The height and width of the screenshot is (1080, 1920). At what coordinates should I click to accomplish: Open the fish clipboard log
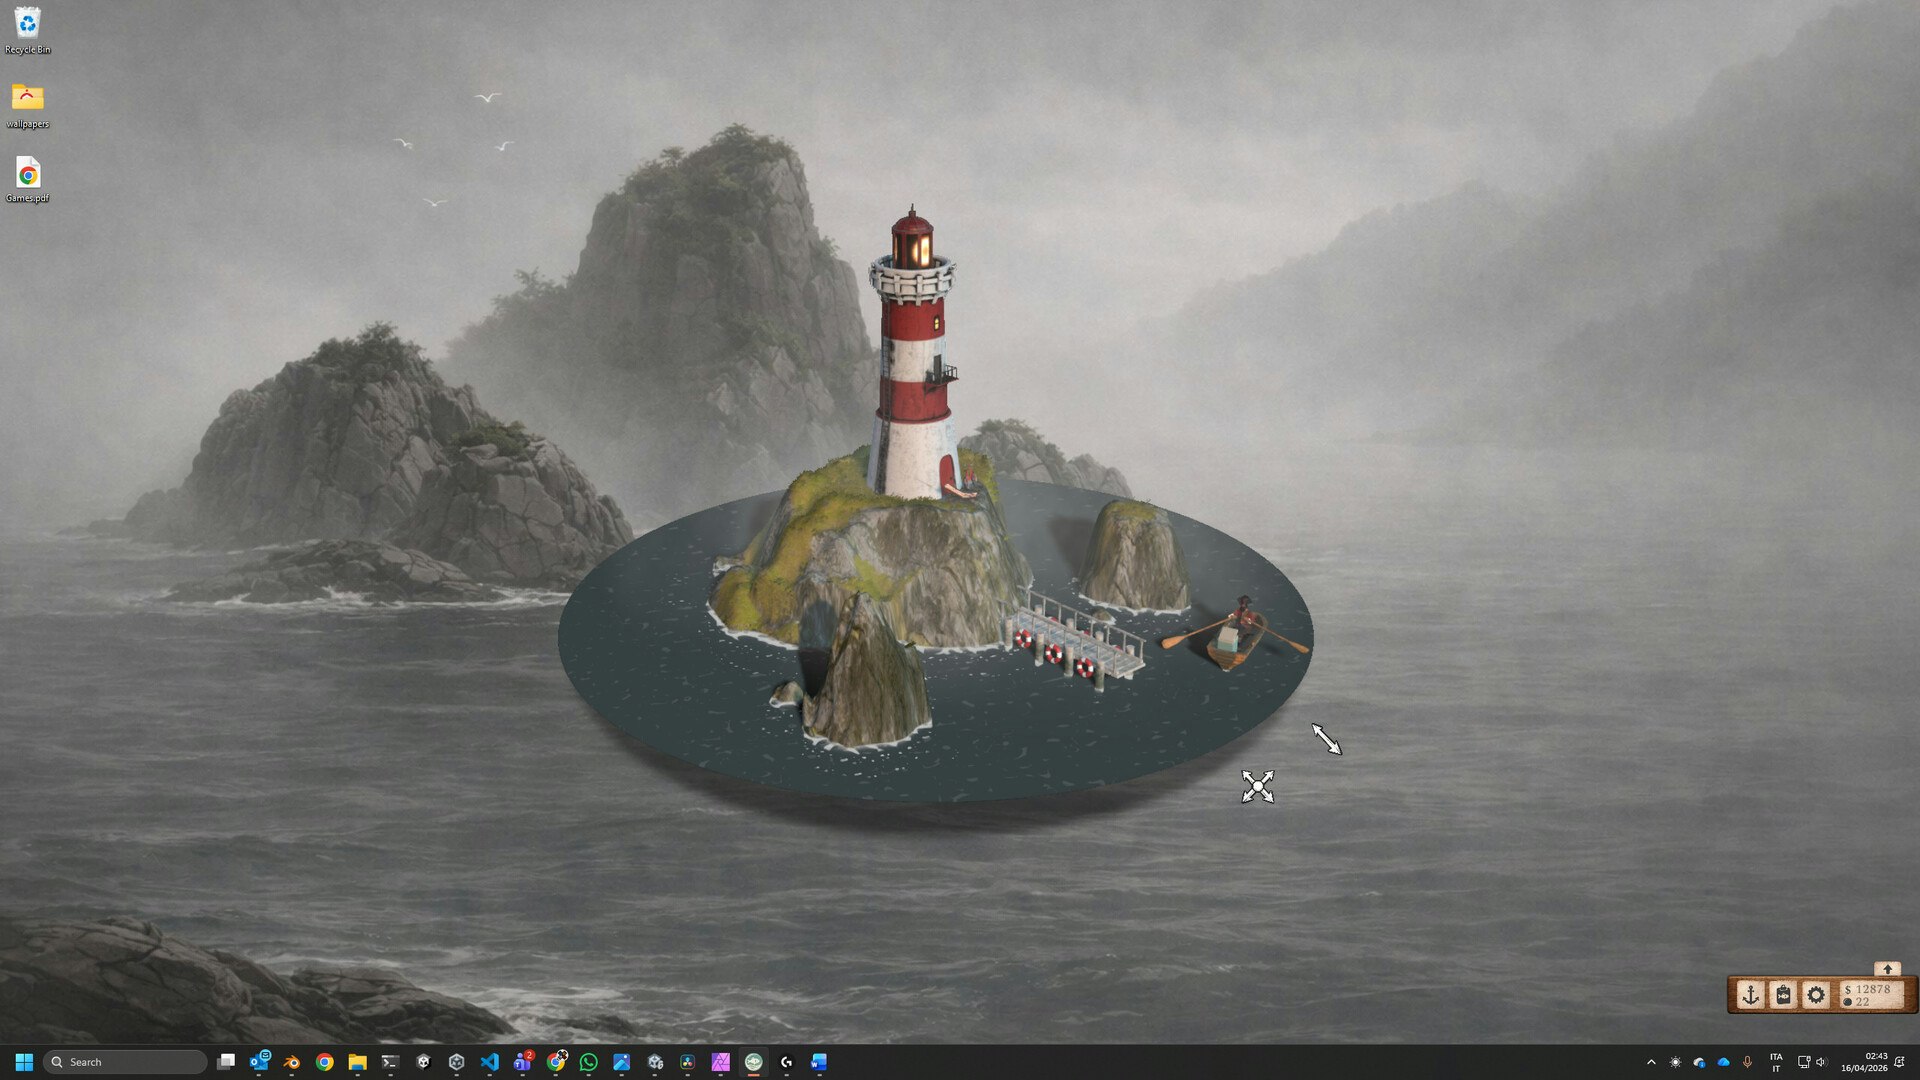coord(1783,995)
